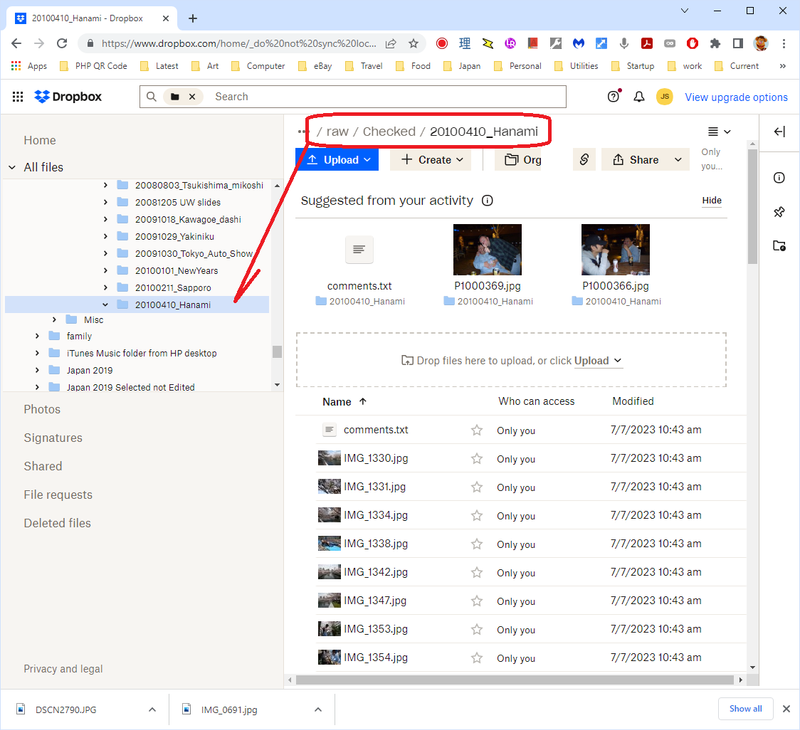Hide the suggested activity section
This screenshot has height=730, width=800.
[x=711, y=200]
